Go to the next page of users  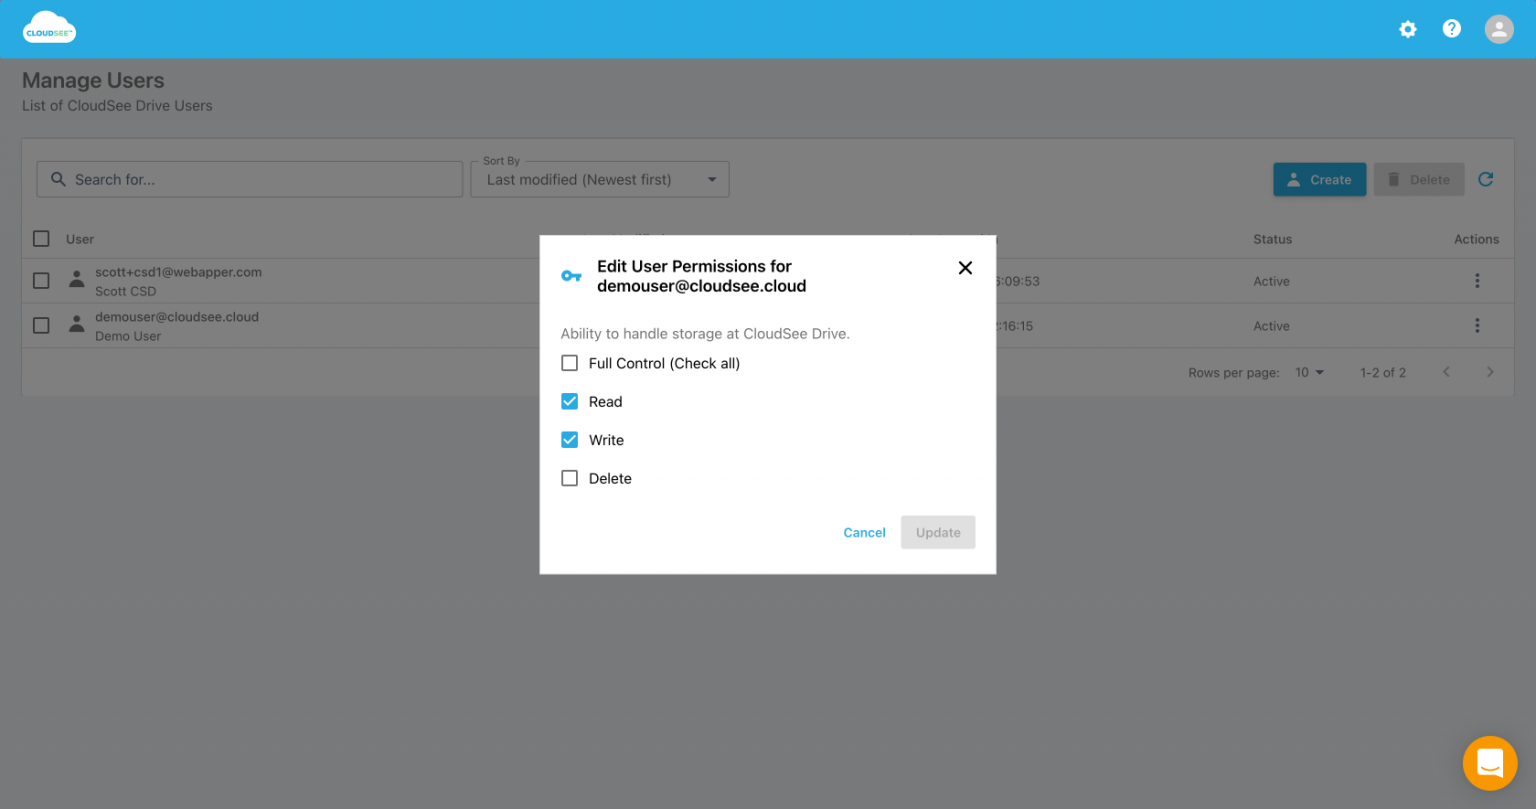(x=1490, y=371)
